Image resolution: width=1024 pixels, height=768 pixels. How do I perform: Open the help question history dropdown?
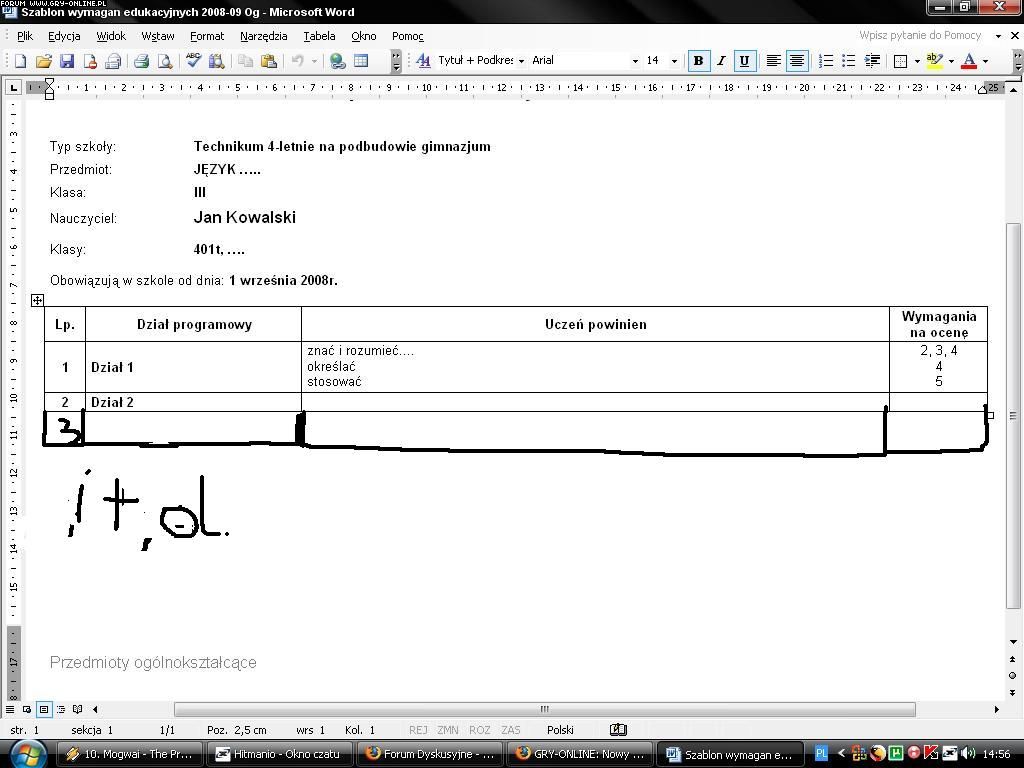tap(998, 36)
